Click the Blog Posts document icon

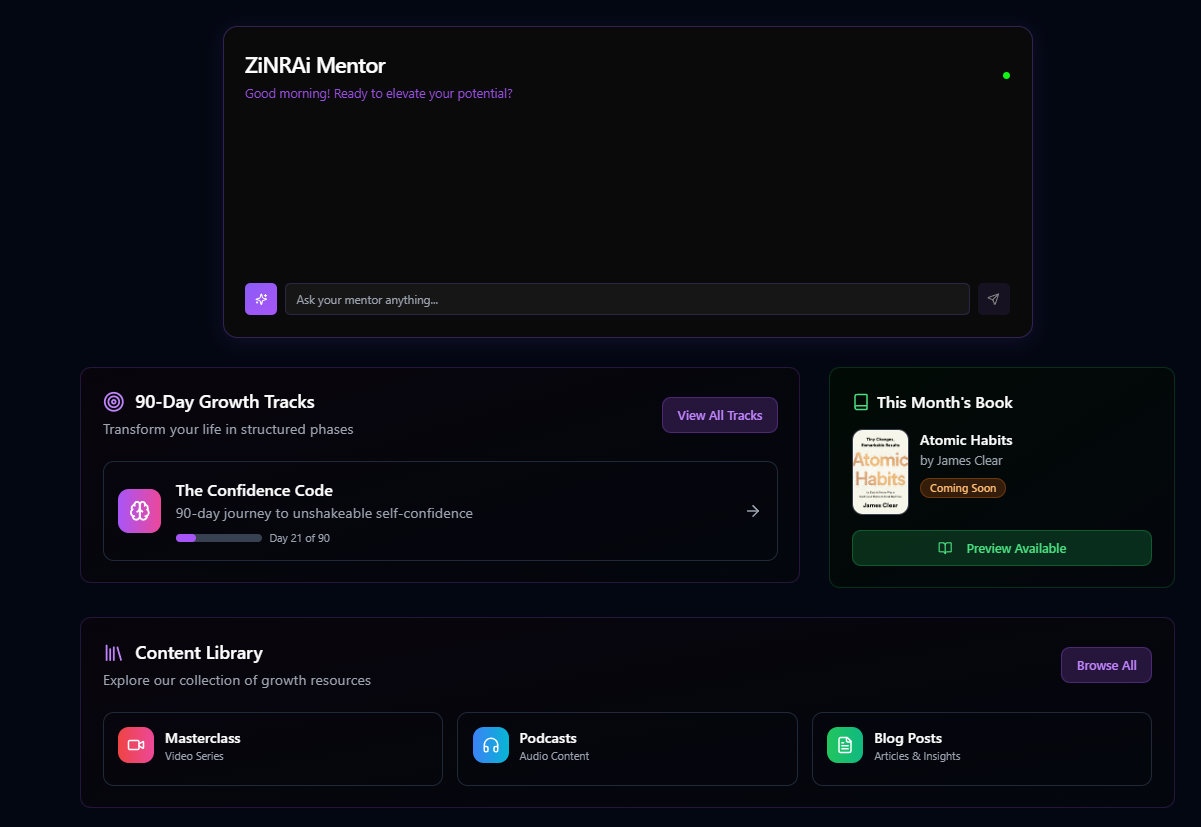pyautogui.click(x=844, y=745)
